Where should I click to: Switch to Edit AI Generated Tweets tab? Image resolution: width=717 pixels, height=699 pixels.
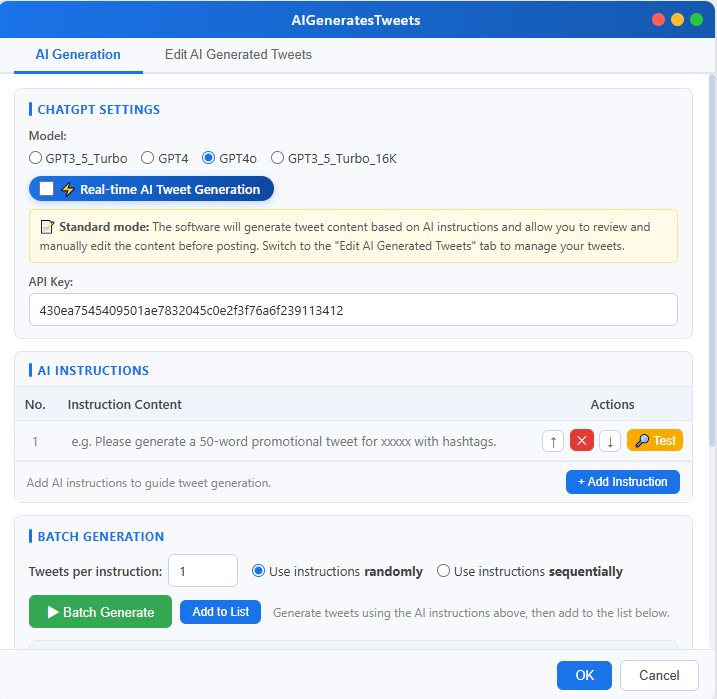point(238,55)
